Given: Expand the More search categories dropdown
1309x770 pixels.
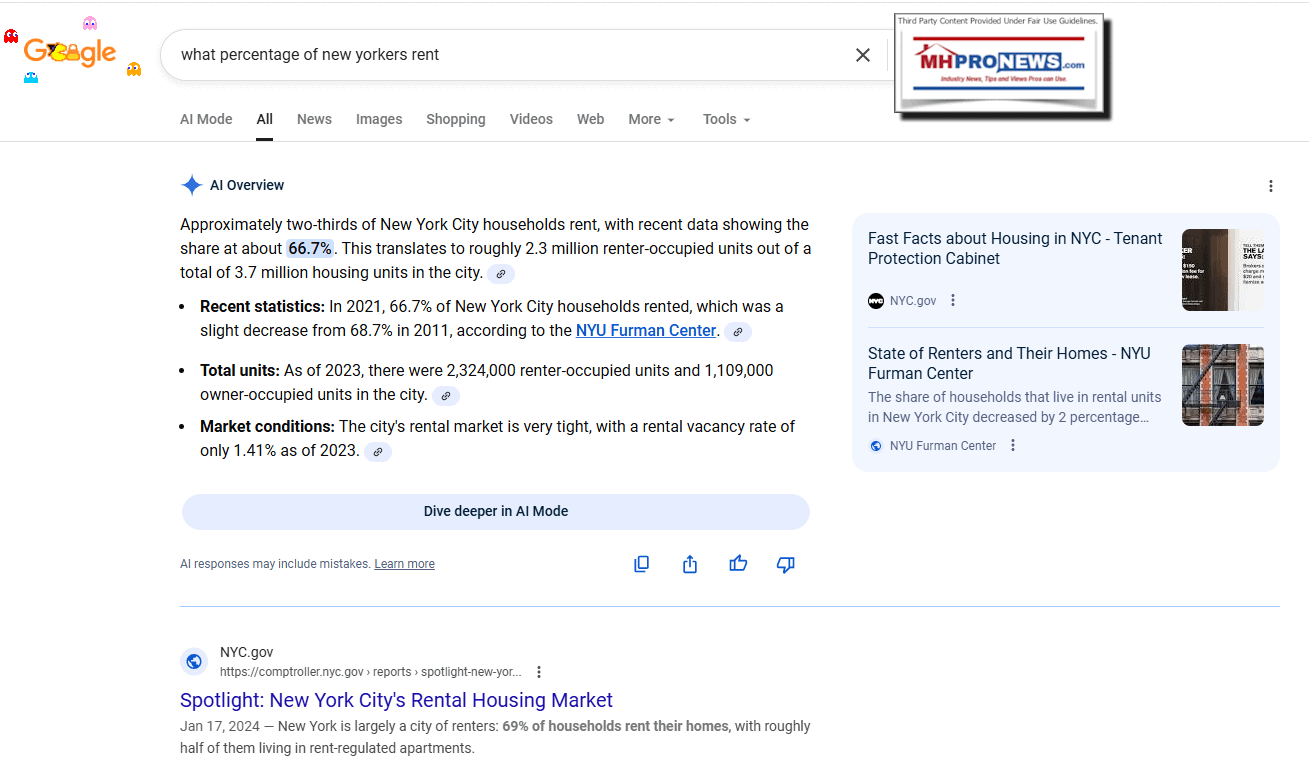Looking at the screenshot, I should point(651,119).
